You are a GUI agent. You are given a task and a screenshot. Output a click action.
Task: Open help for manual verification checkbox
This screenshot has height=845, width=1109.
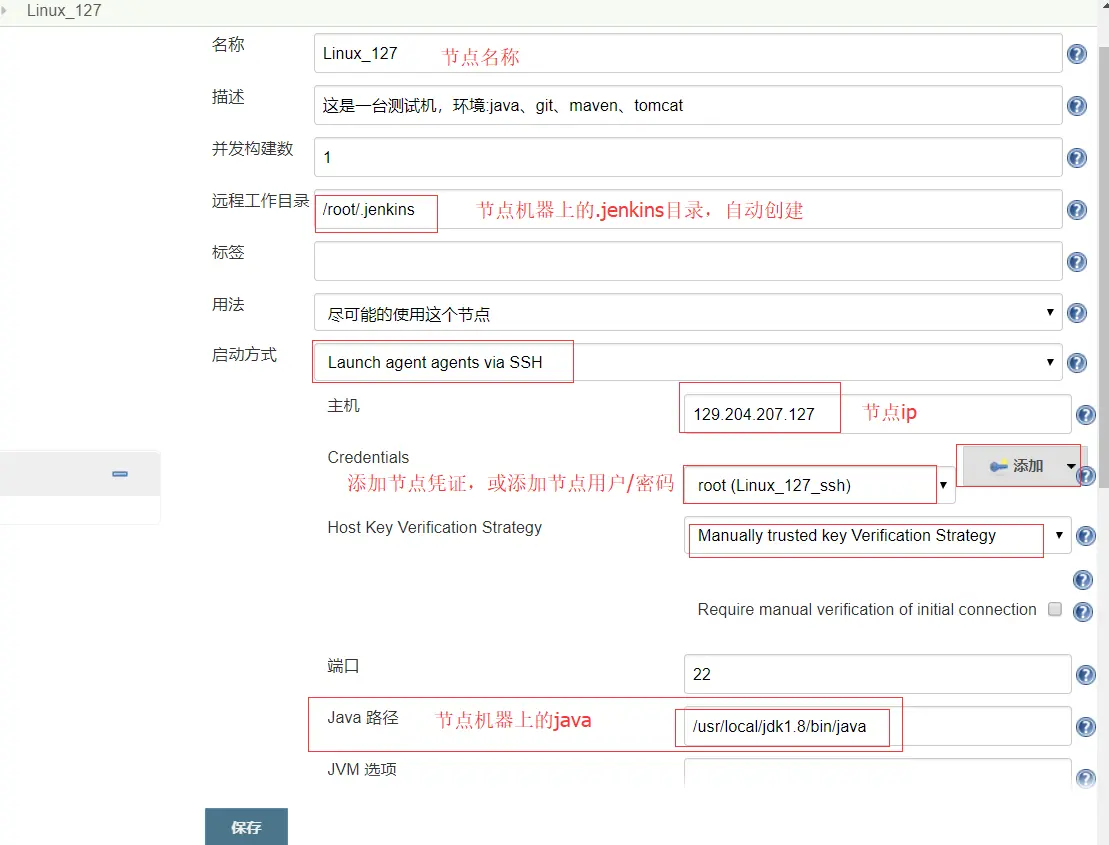[x=1083, y=612]
